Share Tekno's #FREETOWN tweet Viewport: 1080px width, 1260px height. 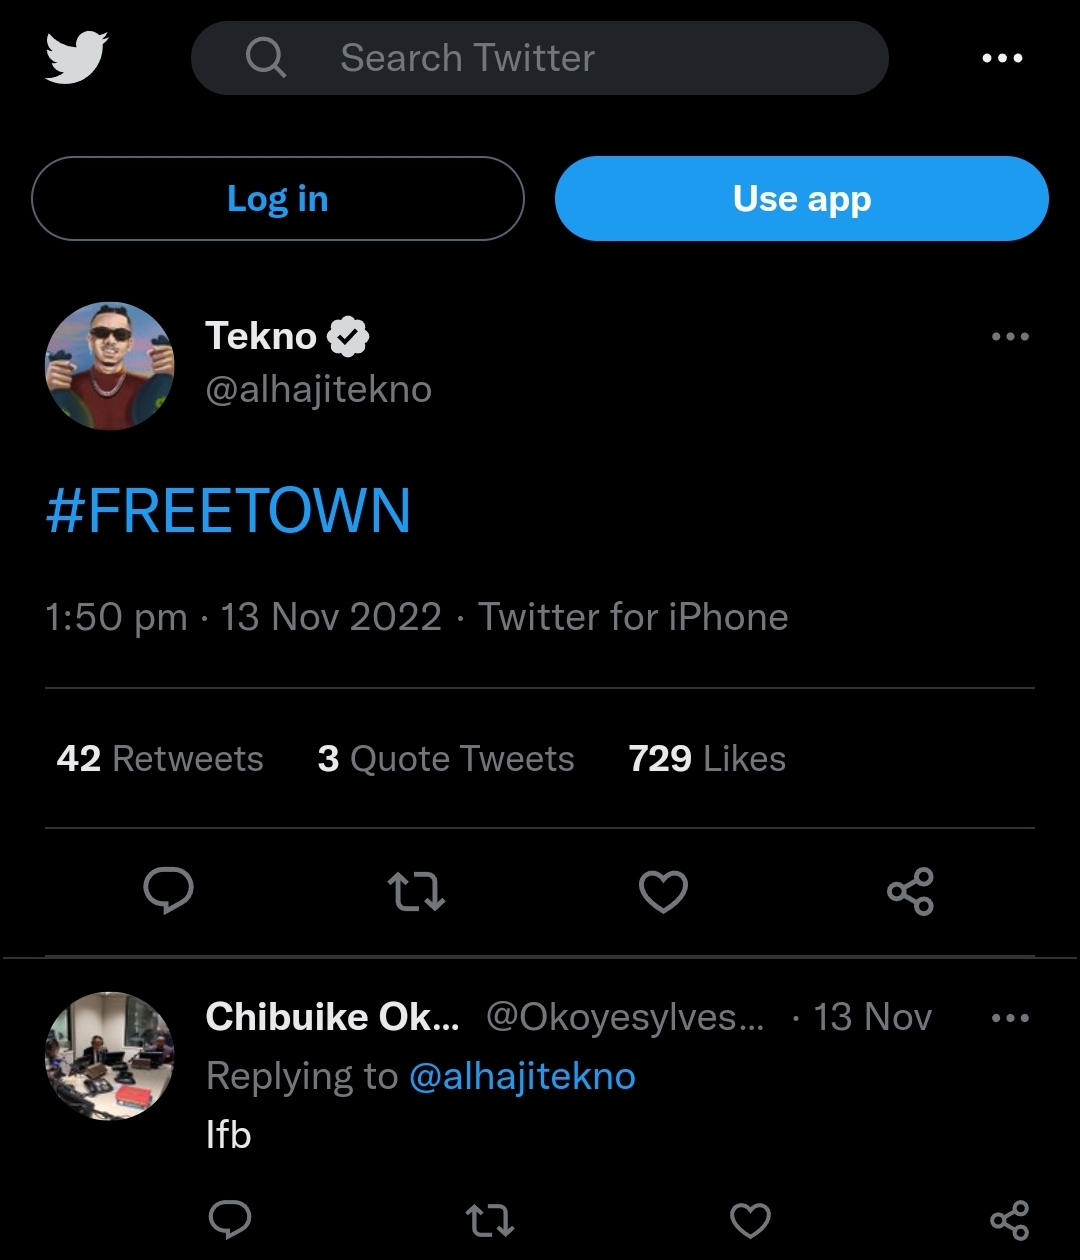910,891
